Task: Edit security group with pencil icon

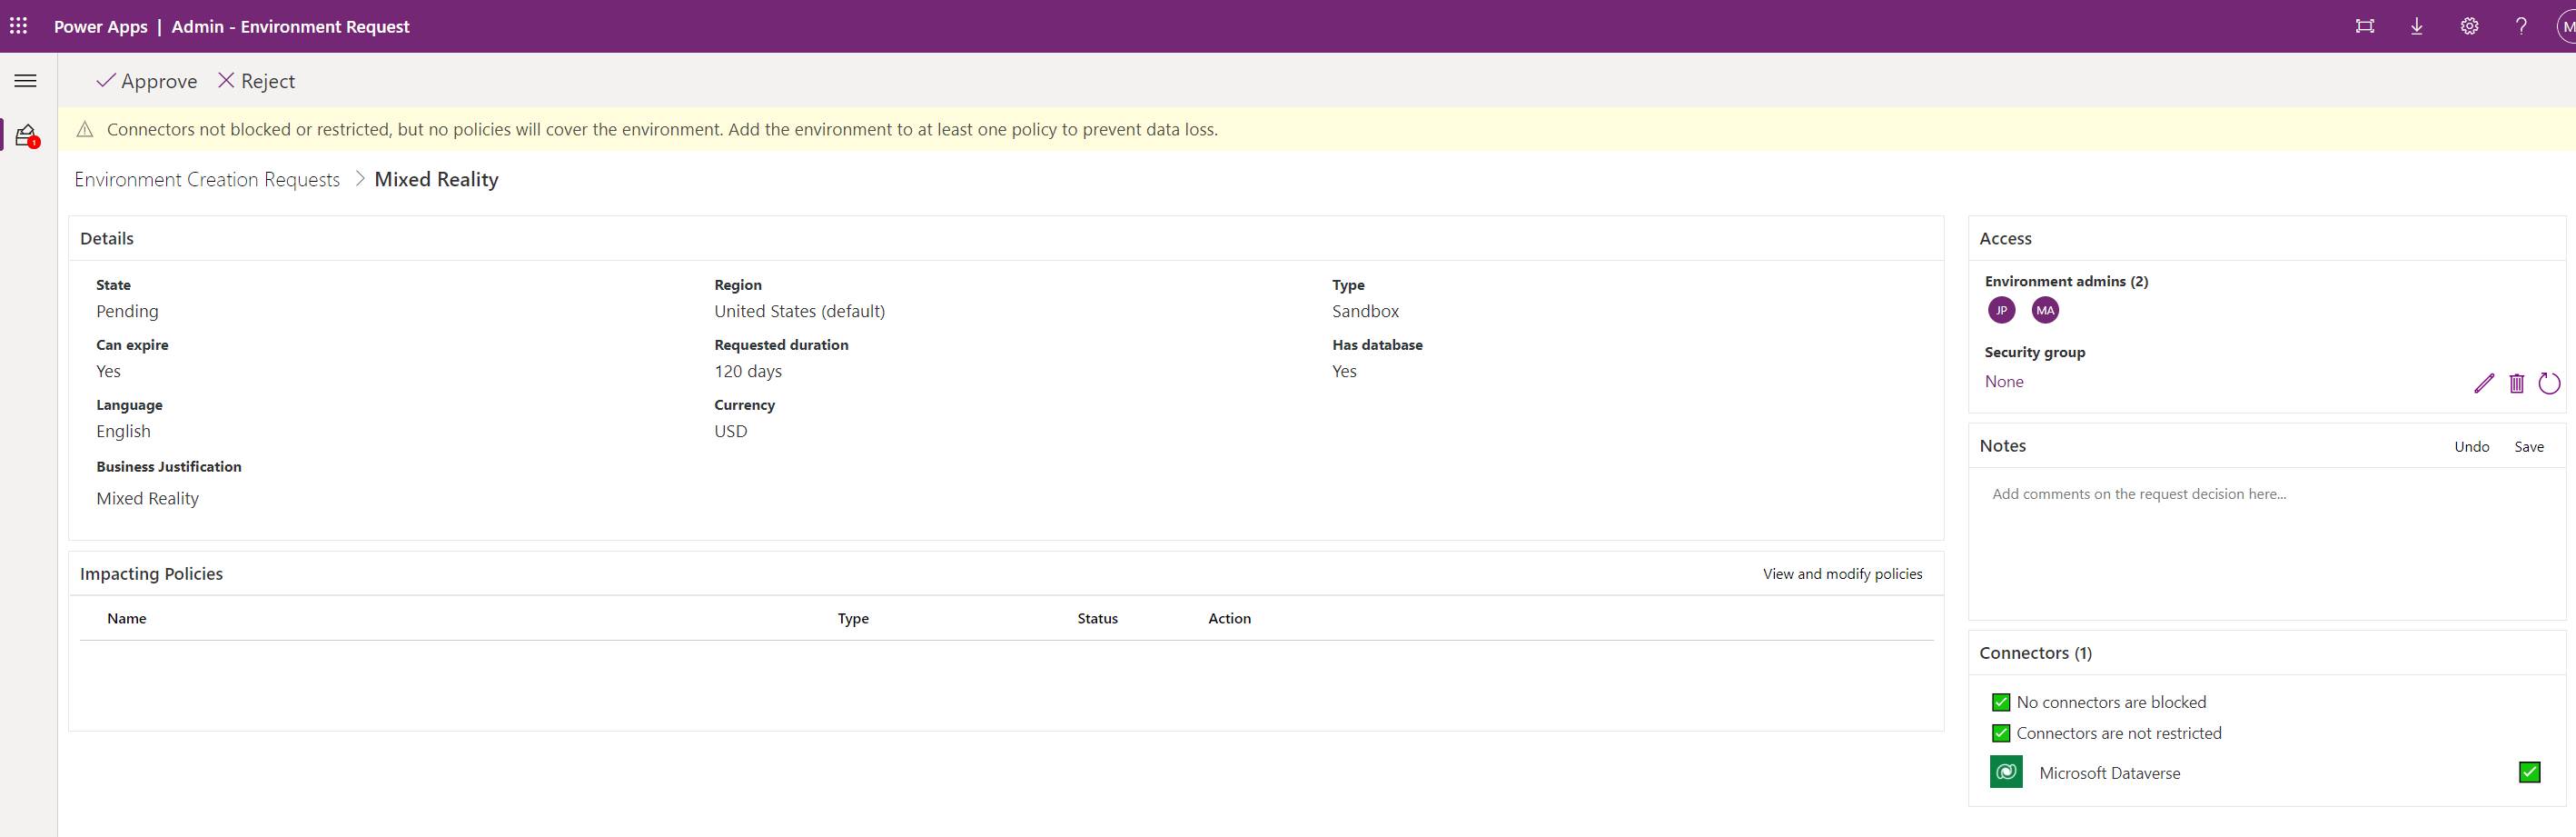Action: point(2483,383)
